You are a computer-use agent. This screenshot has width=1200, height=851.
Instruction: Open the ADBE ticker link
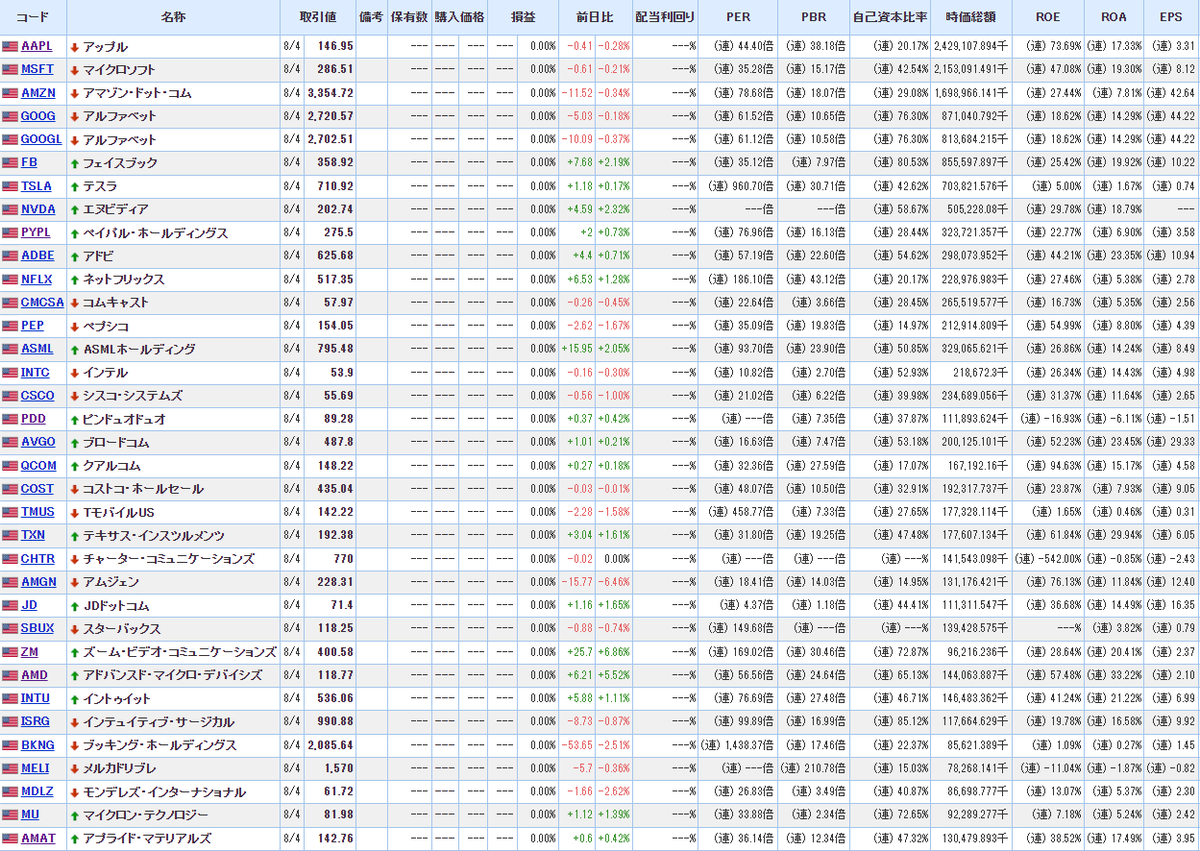pyautogui.click(x=37, y=256)
